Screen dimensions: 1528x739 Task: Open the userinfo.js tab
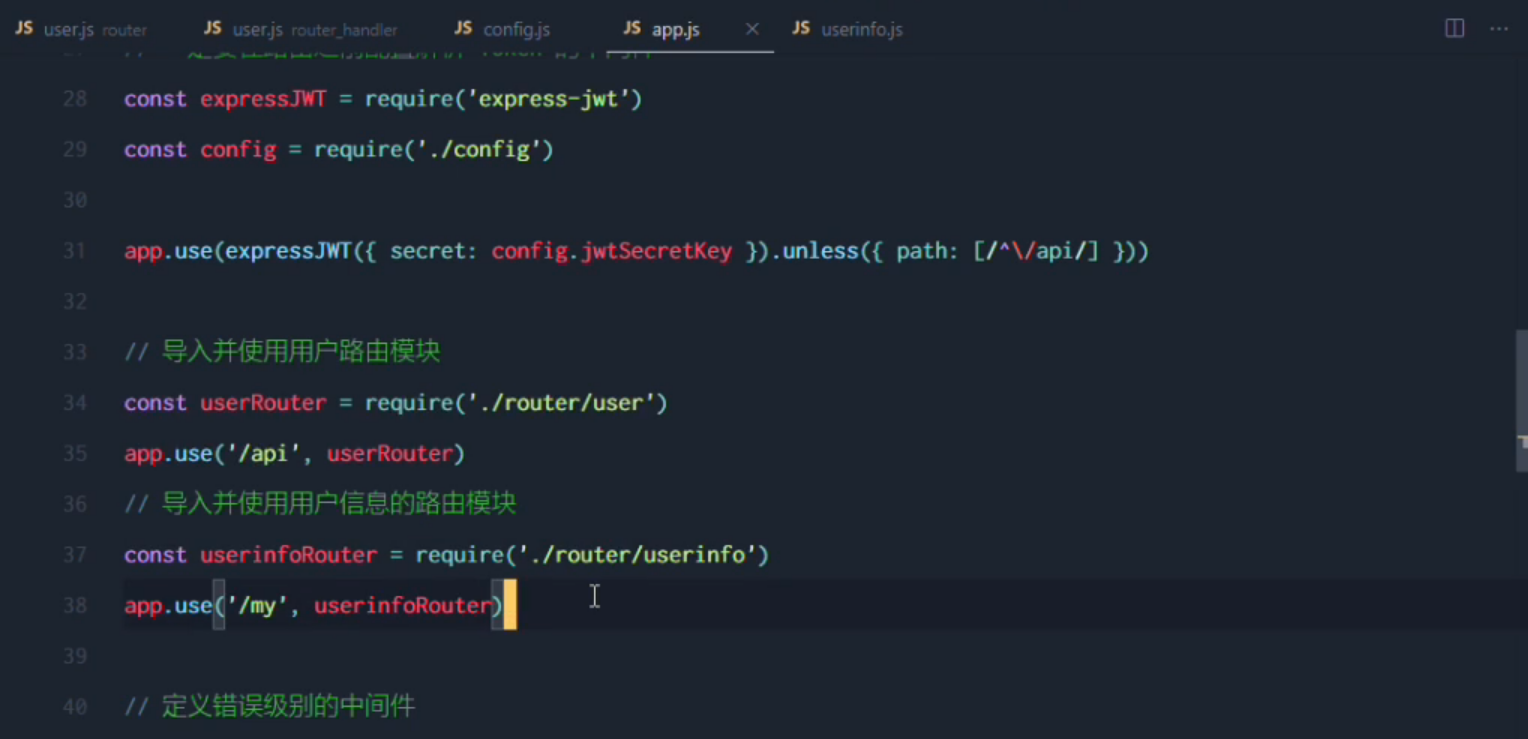pos(848,29)
